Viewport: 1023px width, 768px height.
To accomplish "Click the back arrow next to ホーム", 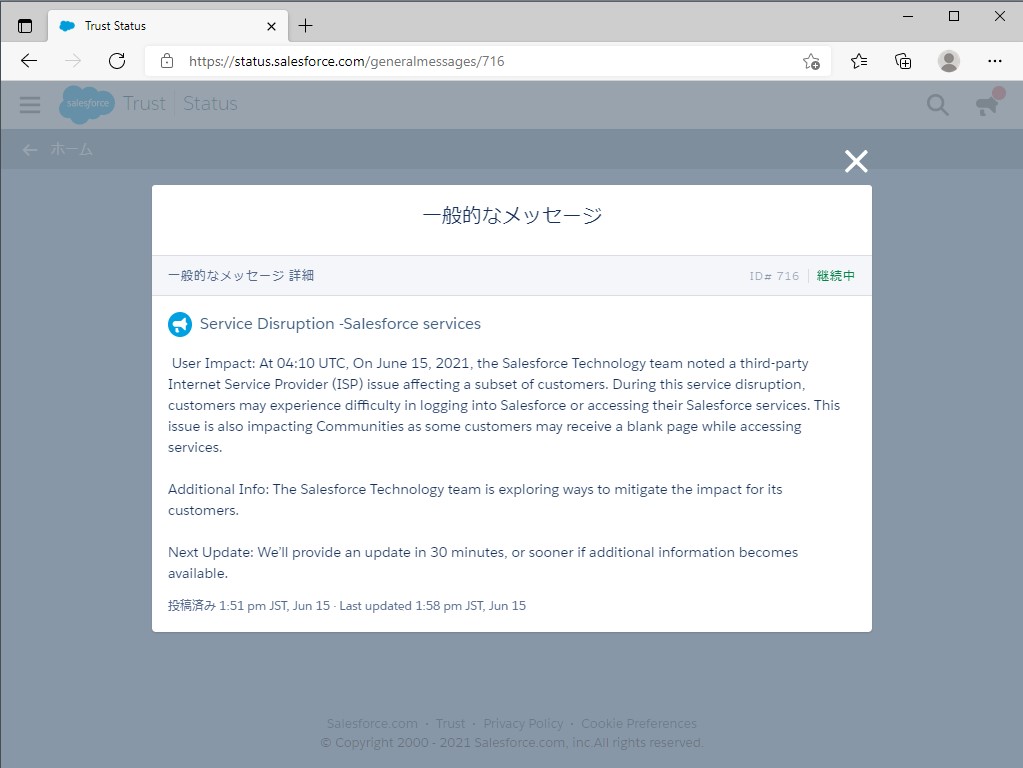I will (28, 149).
